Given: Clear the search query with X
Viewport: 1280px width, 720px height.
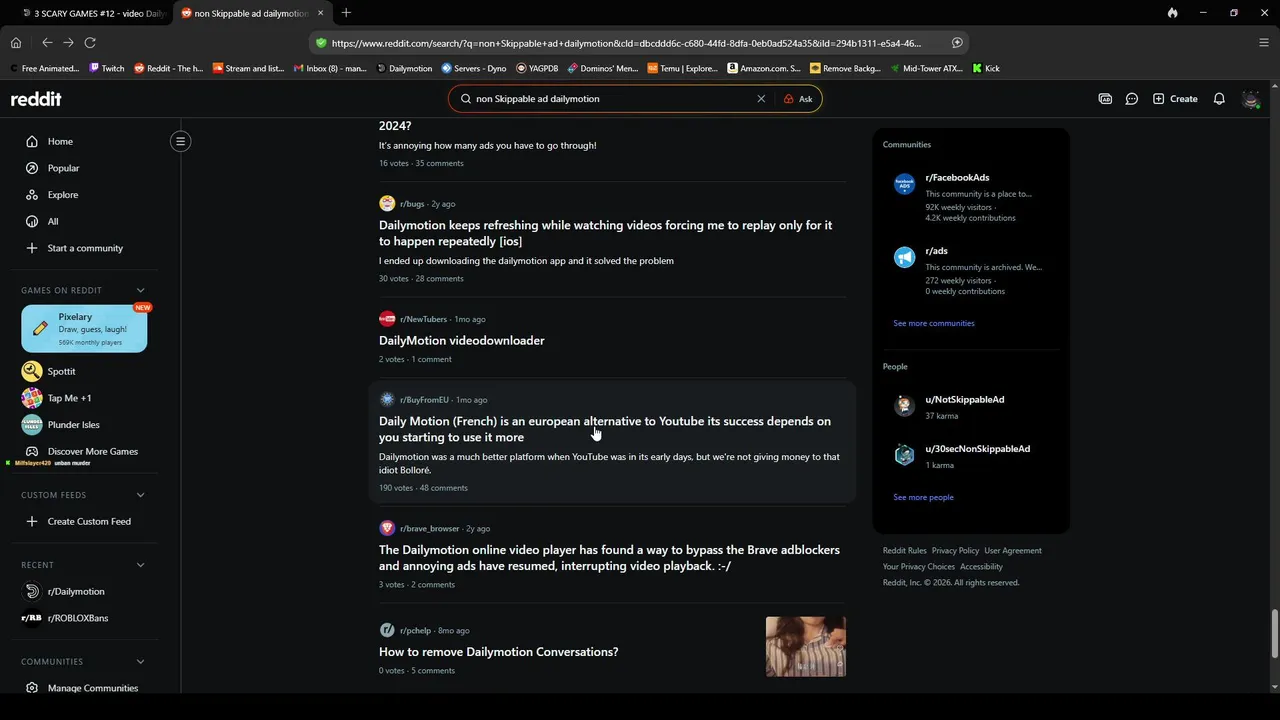Looking at the screenshot, I should coord(761,99).
